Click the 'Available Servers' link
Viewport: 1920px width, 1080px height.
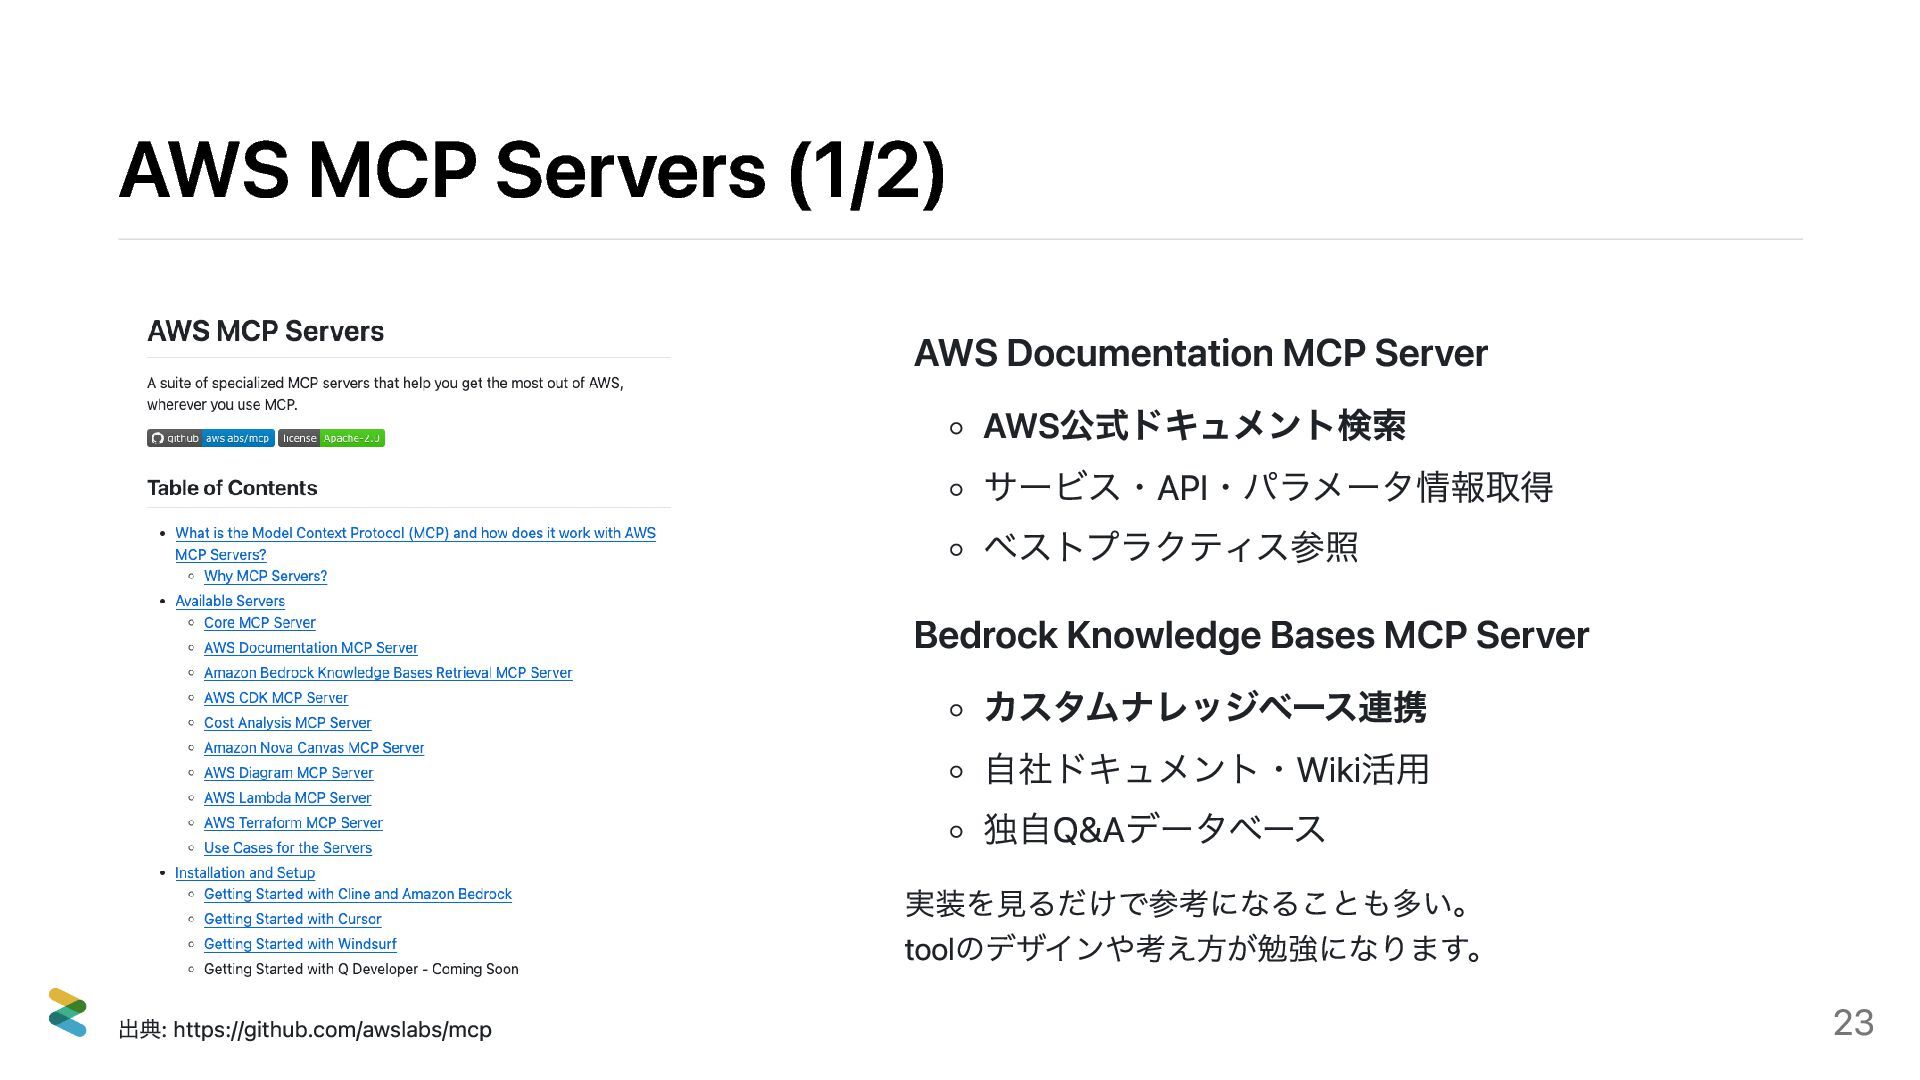pyautogui.click(x=230, y=601)
